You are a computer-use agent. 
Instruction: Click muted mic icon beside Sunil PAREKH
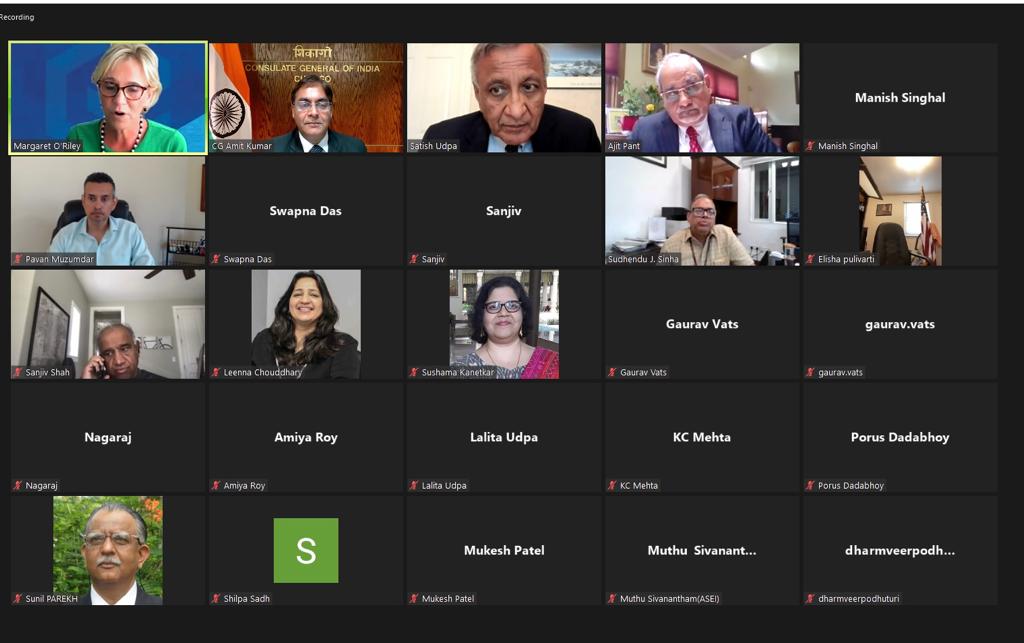pos(18,599)
